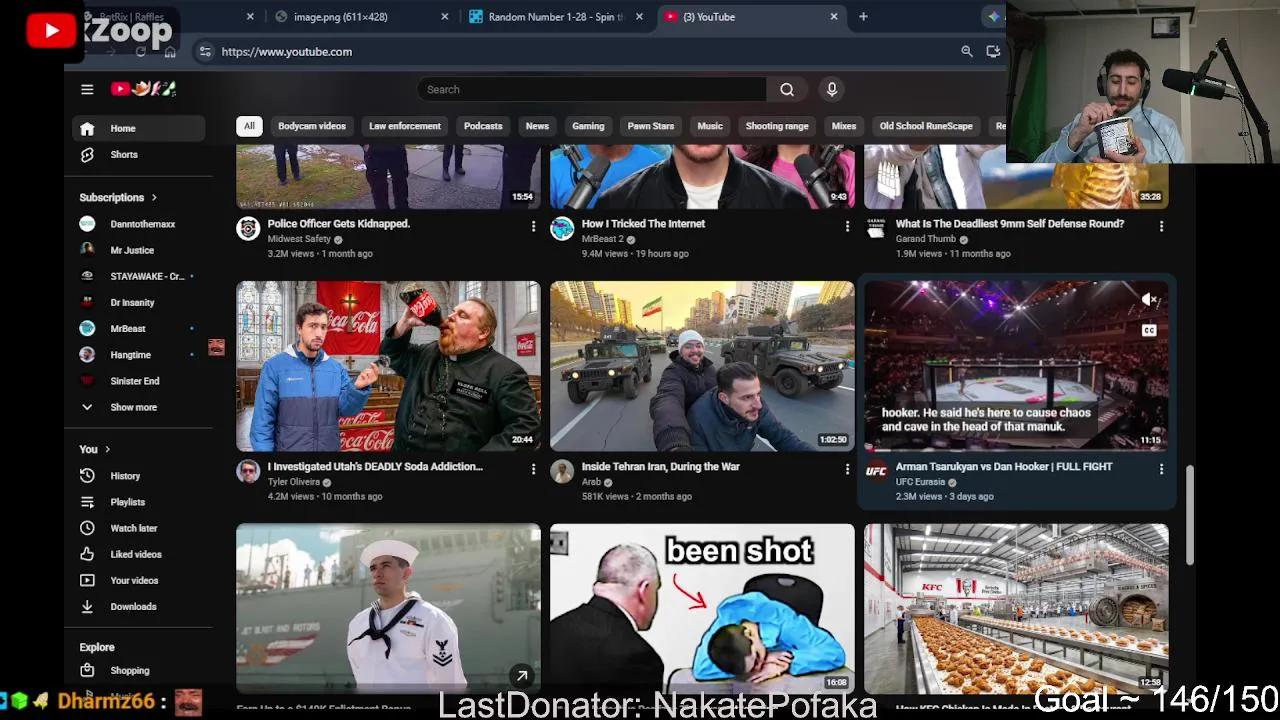Click the voice search microphone icon
The width and height of the screenshot is (1280, 720).
click(x=831, y=89)
